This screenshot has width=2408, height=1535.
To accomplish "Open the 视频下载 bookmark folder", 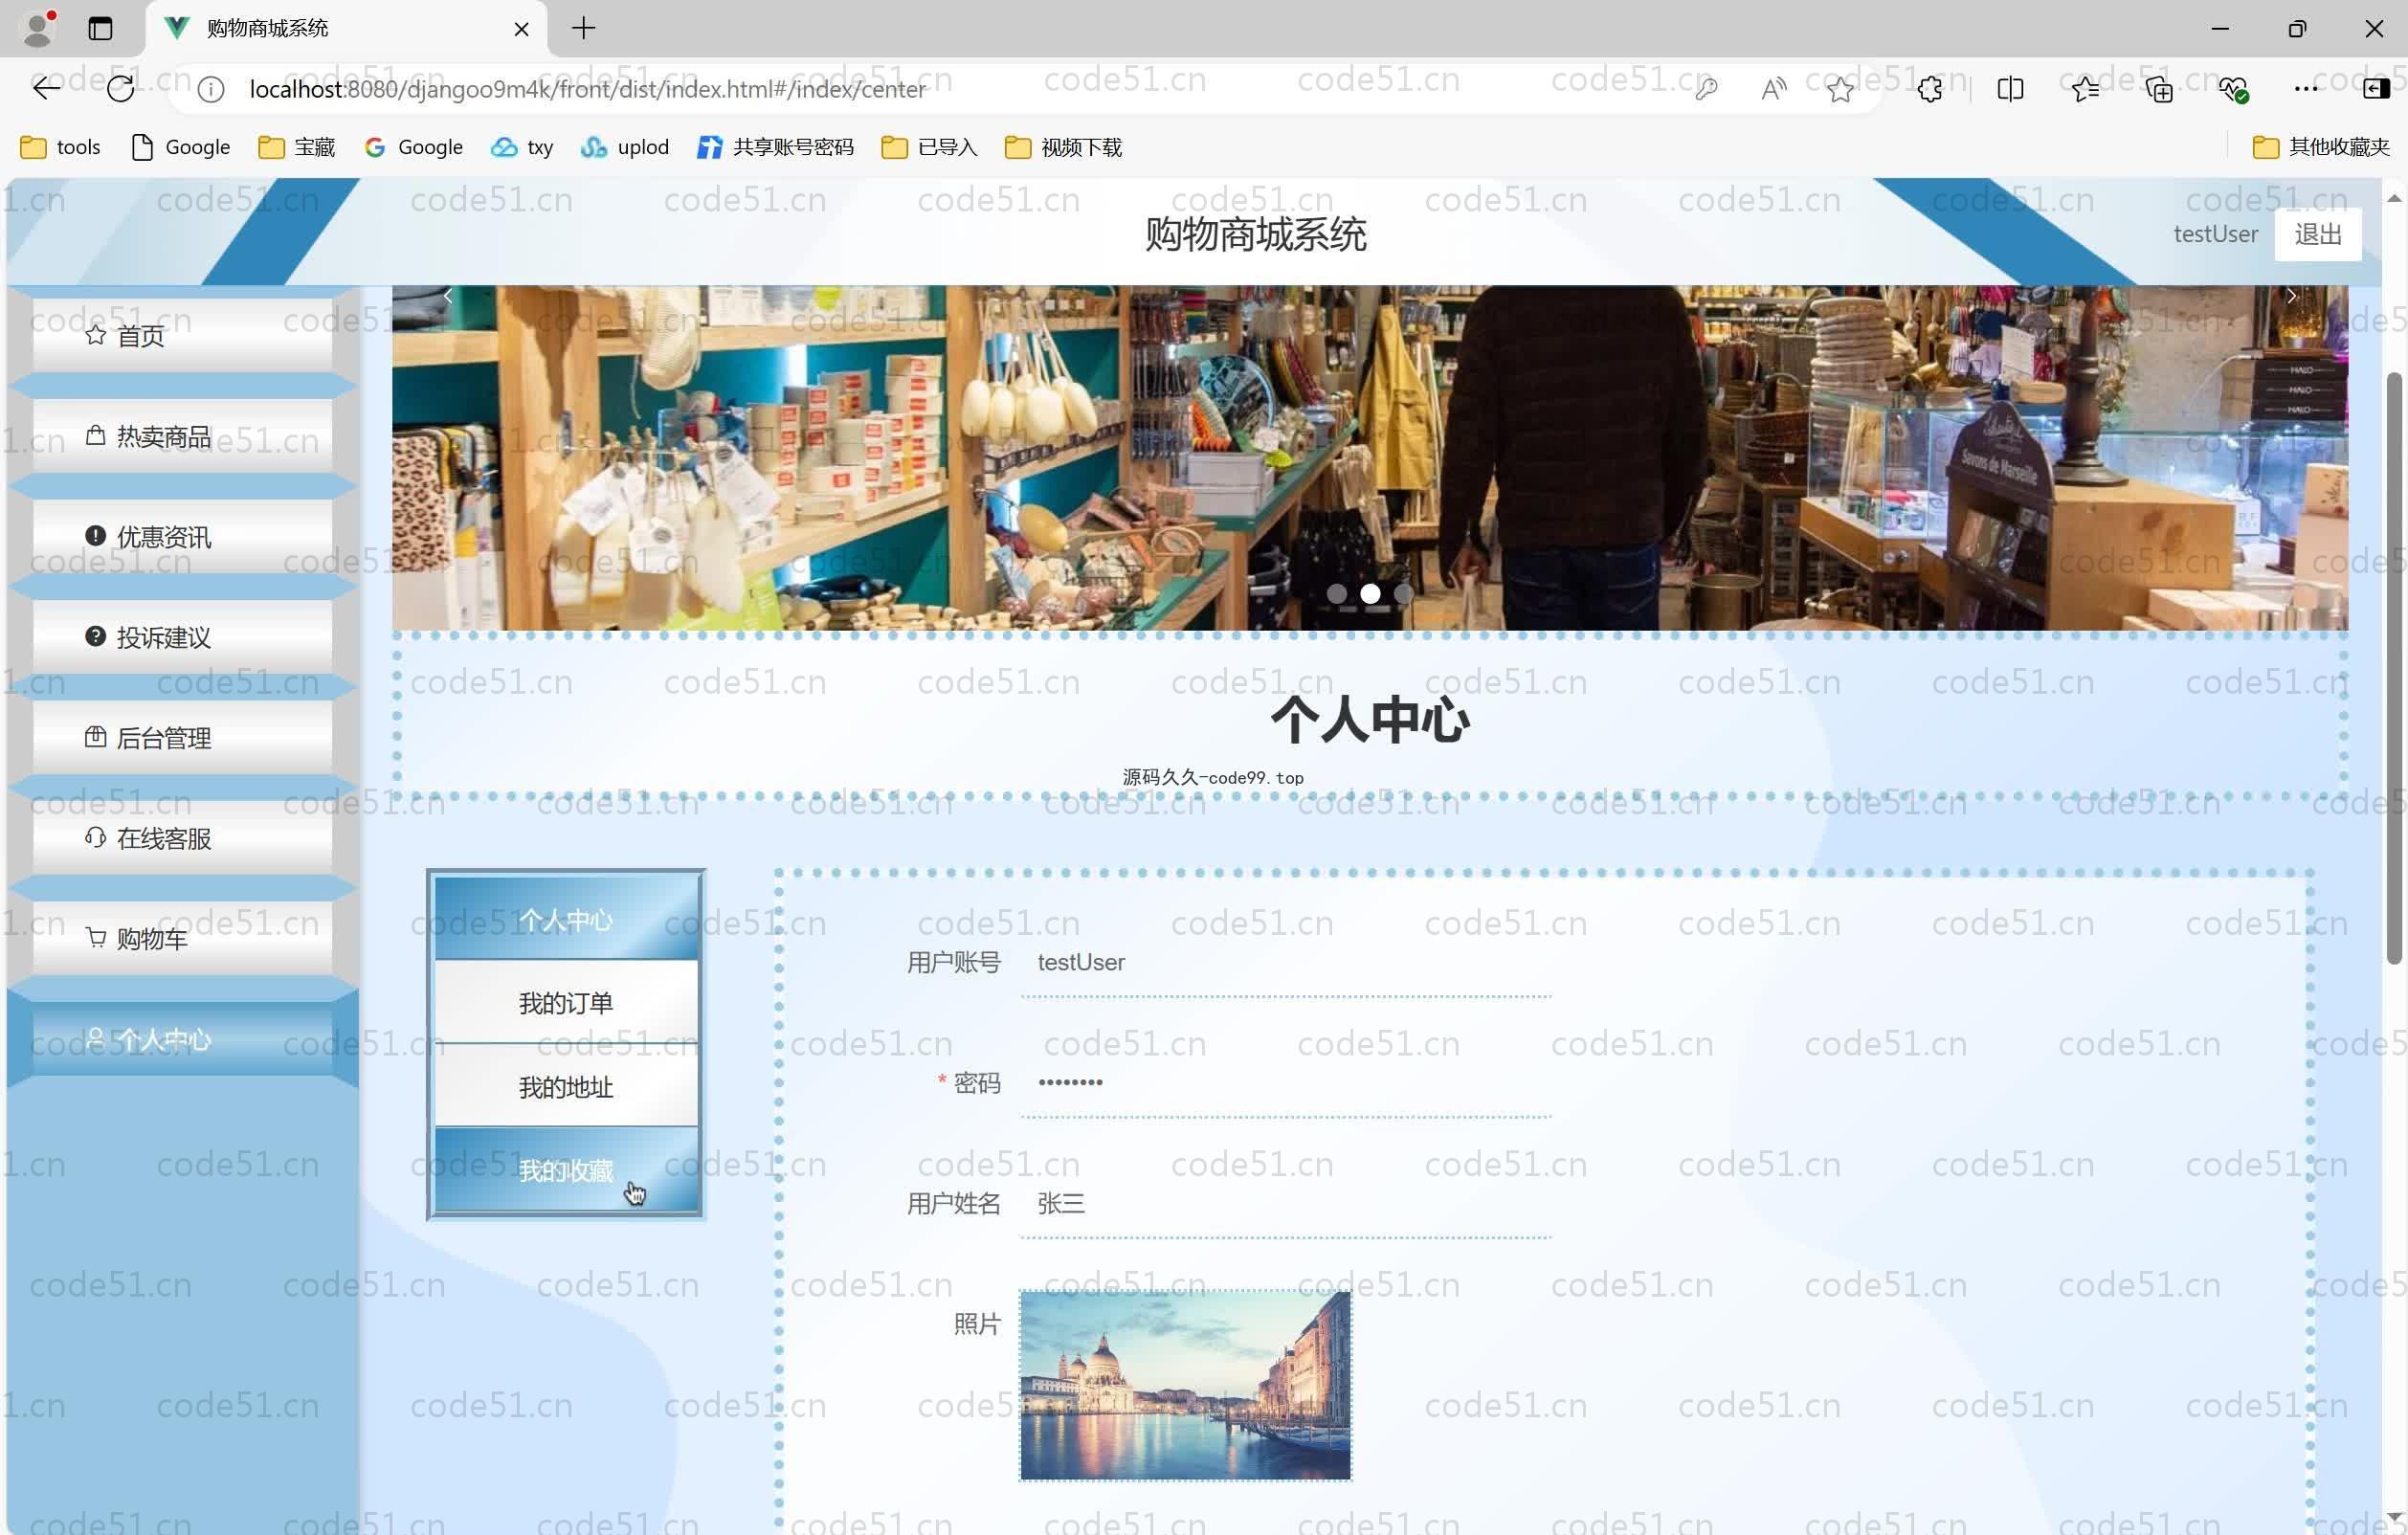I will click(1064, 147).
